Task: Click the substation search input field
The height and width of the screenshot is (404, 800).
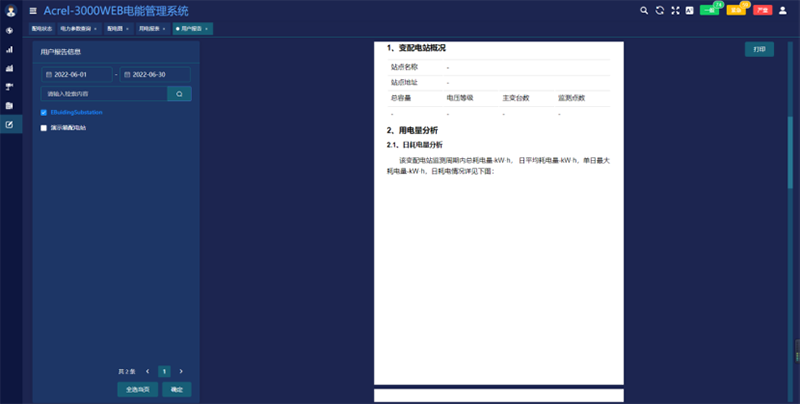Action: (104, 93)
